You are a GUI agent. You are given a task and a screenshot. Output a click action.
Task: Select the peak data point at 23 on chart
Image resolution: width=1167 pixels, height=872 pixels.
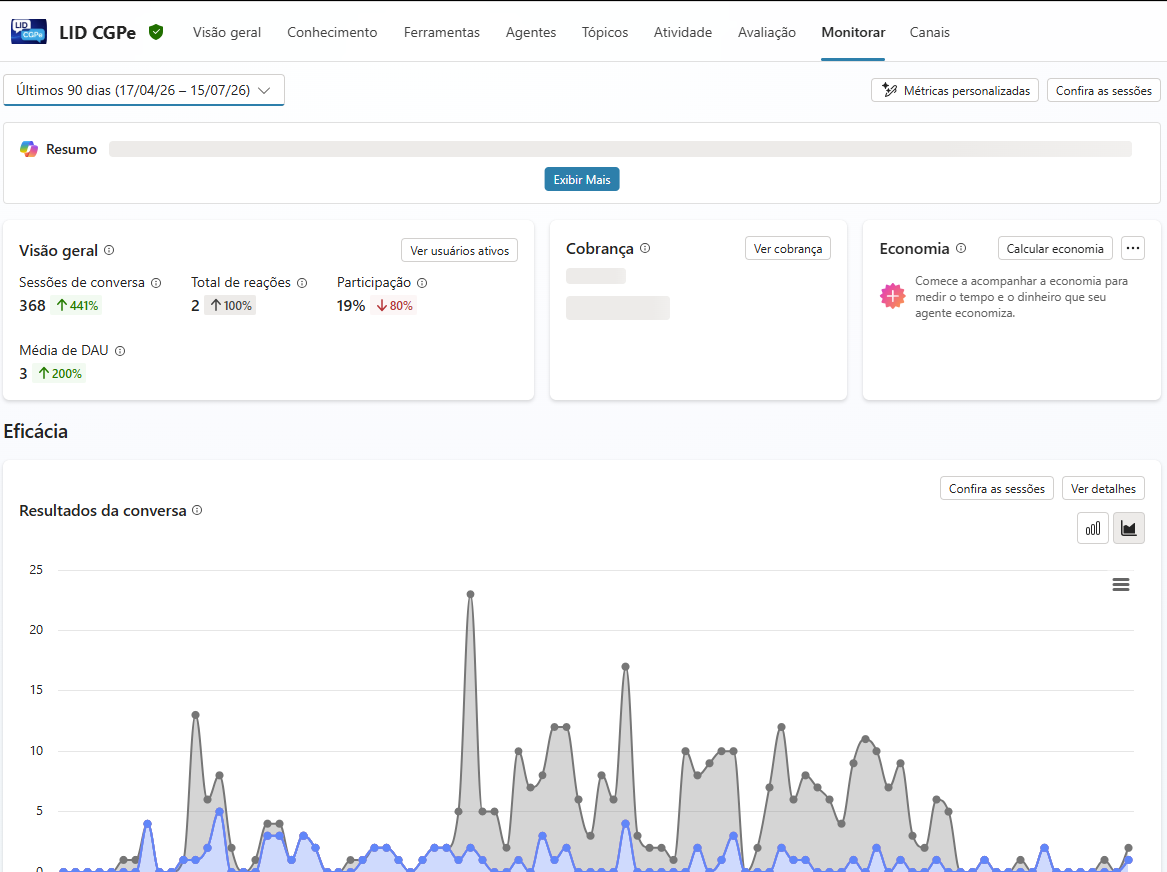[x=470, y=594]
